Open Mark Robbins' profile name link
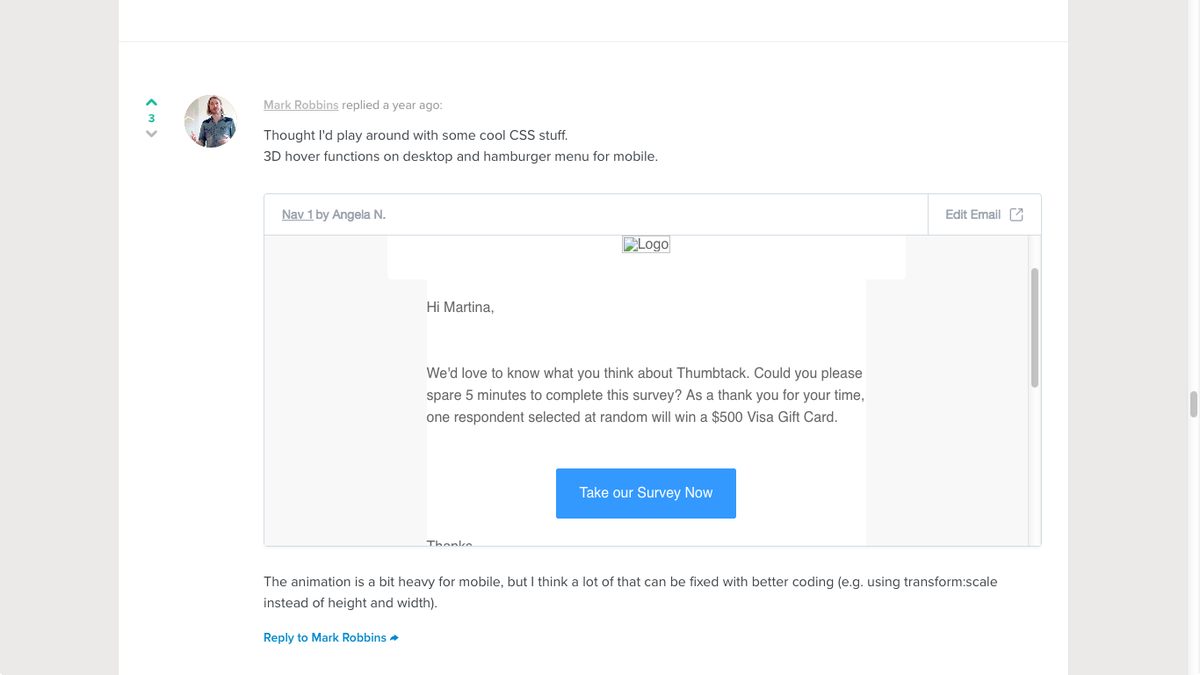1200x675 pixels. [301, 105]
